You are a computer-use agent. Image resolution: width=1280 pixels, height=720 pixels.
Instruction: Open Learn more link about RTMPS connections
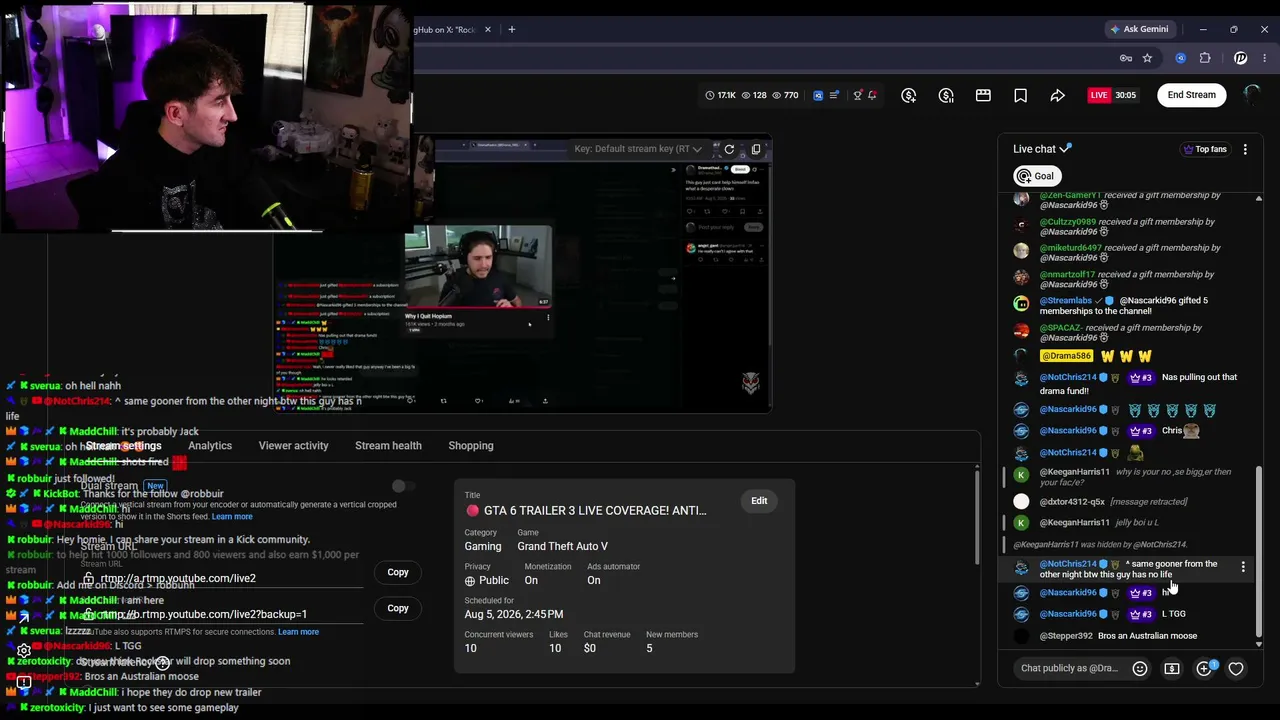click(298, 632)
